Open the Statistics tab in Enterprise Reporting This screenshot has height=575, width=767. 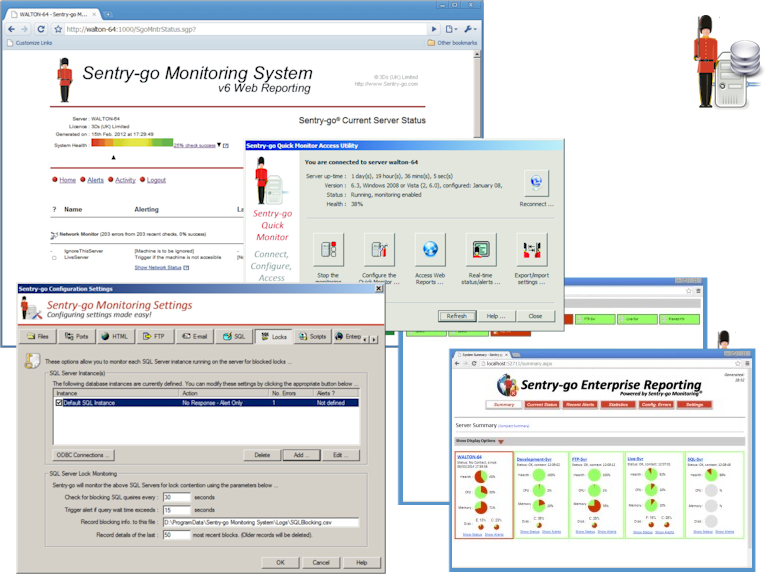click(x=618, y=405)
